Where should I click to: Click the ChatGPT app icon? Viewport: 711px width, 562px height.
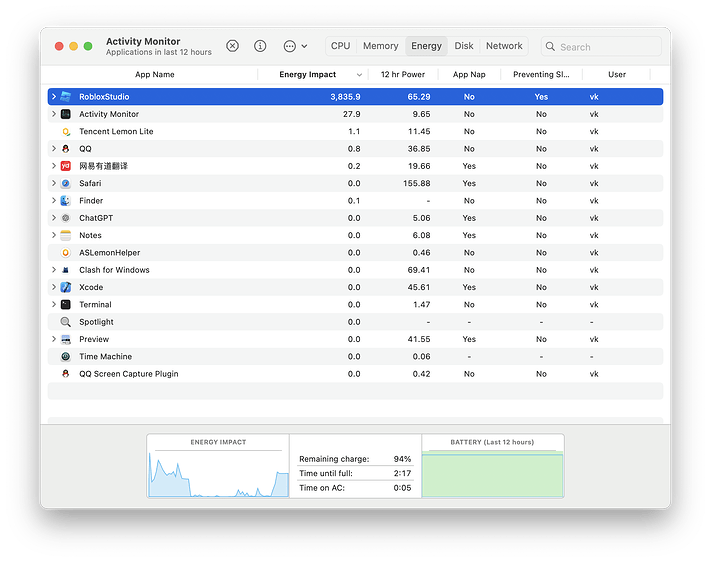tap(66, 218)
